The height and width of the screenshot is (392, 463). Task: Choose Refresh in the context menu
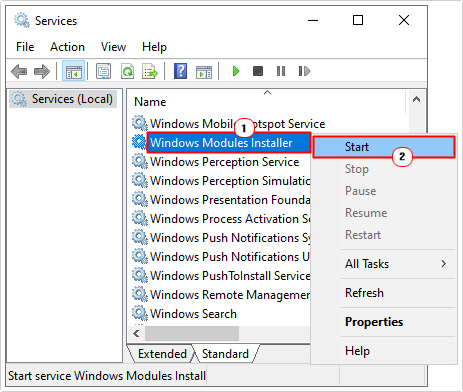pyautogui.click(x=384, y=293)
